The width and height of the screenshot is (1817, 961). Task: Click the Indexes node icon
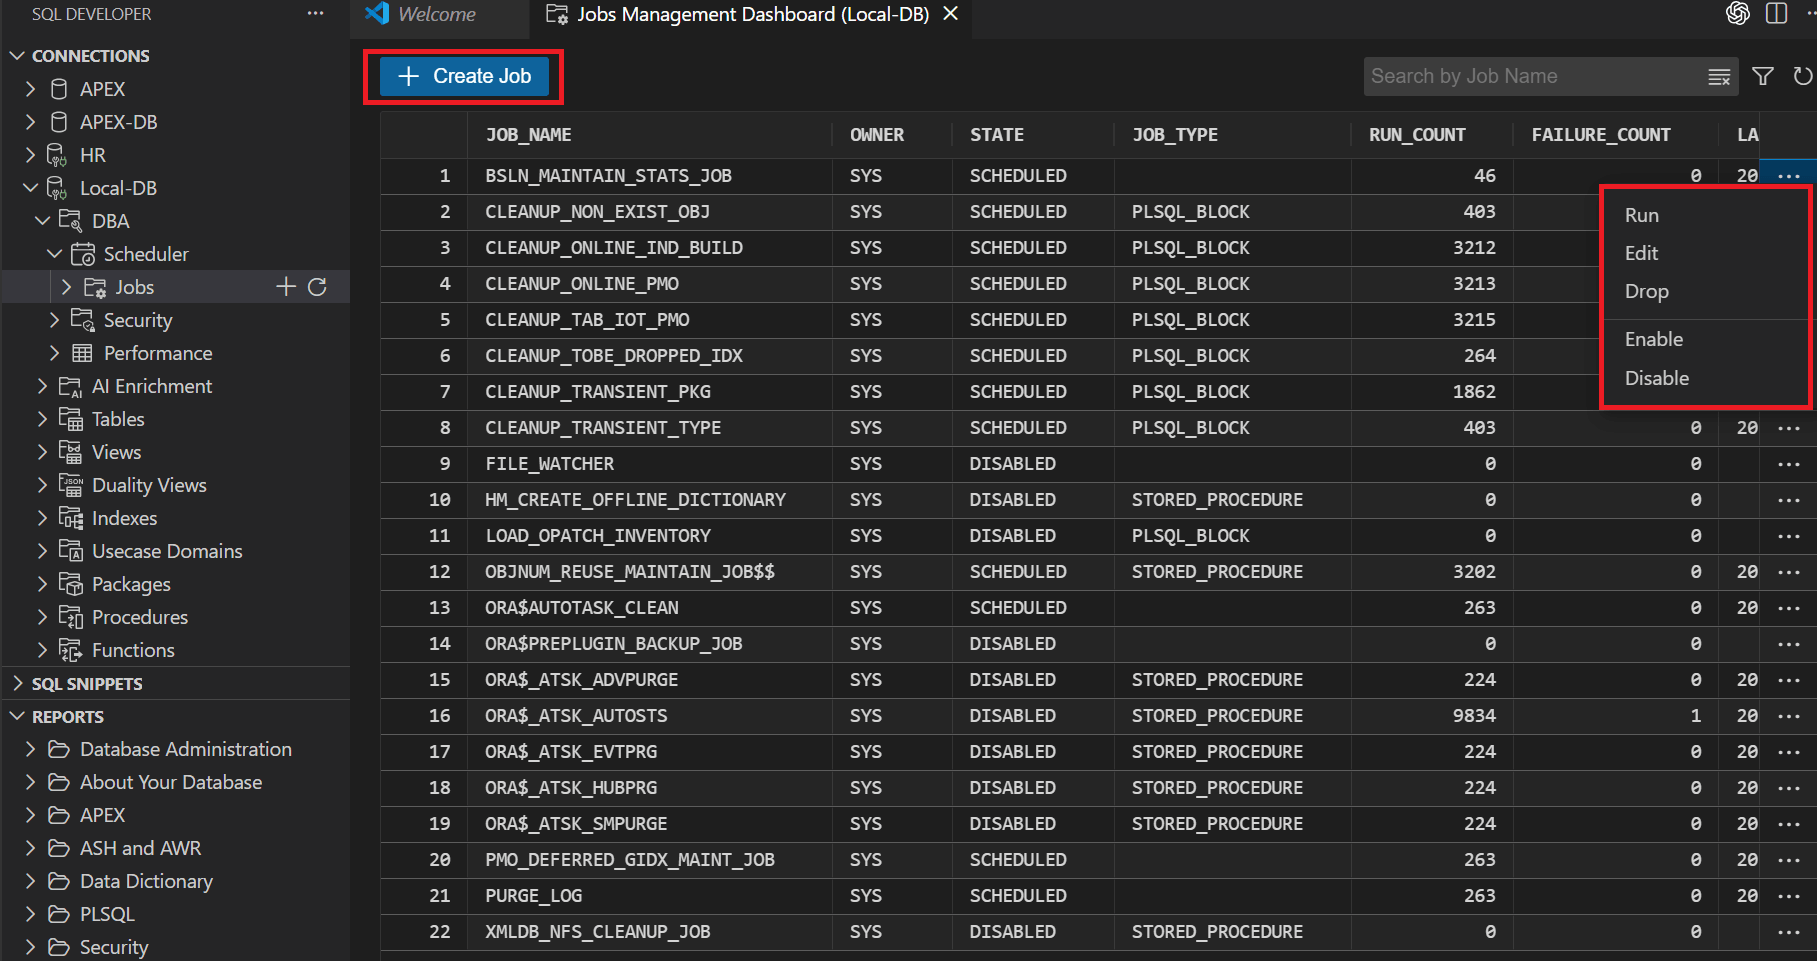pos(71,518)
